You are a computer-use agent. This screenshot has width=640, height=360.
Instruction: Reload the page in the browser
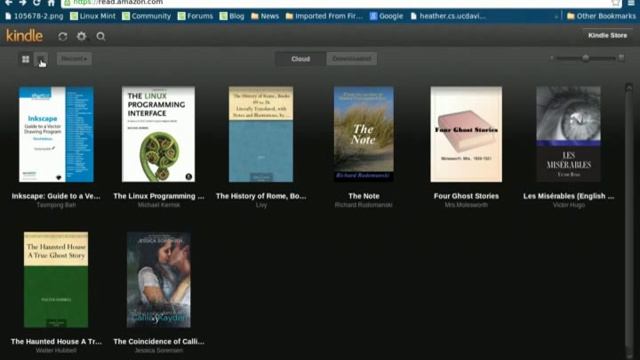click(37, 2)
